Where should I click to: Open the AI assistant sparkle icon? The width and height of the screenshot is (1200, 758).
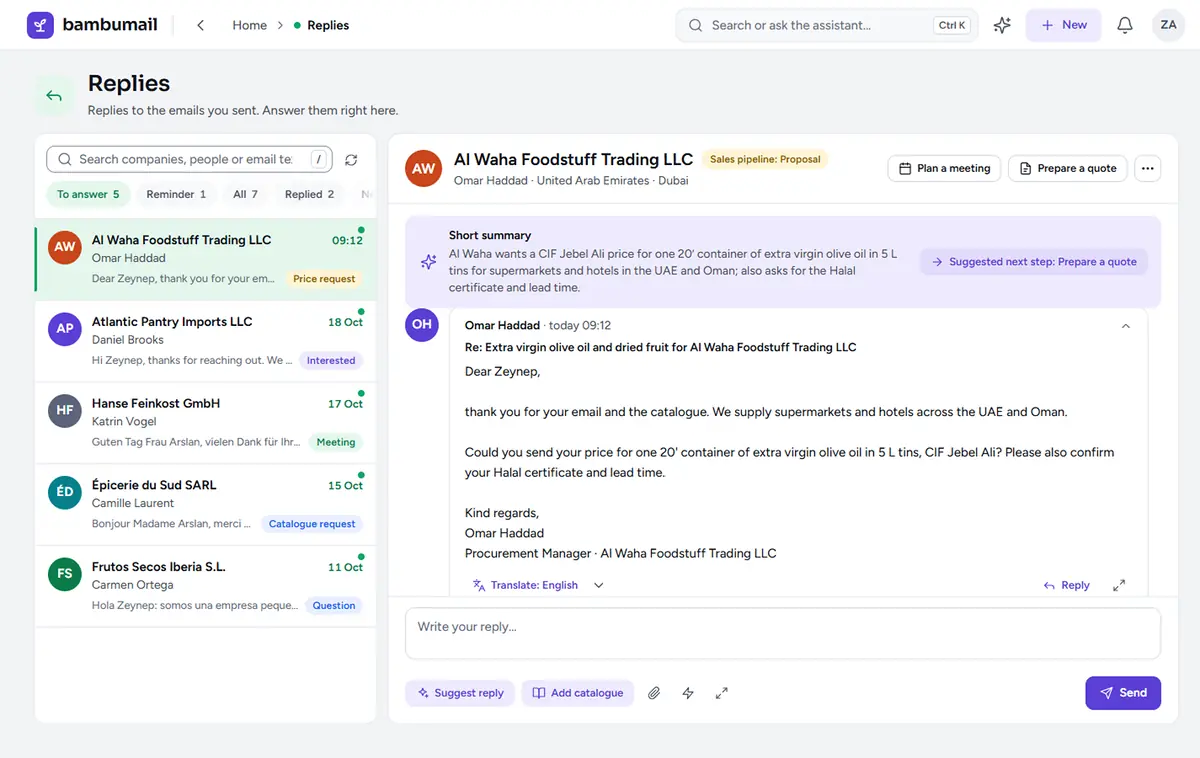[1002, 25]
